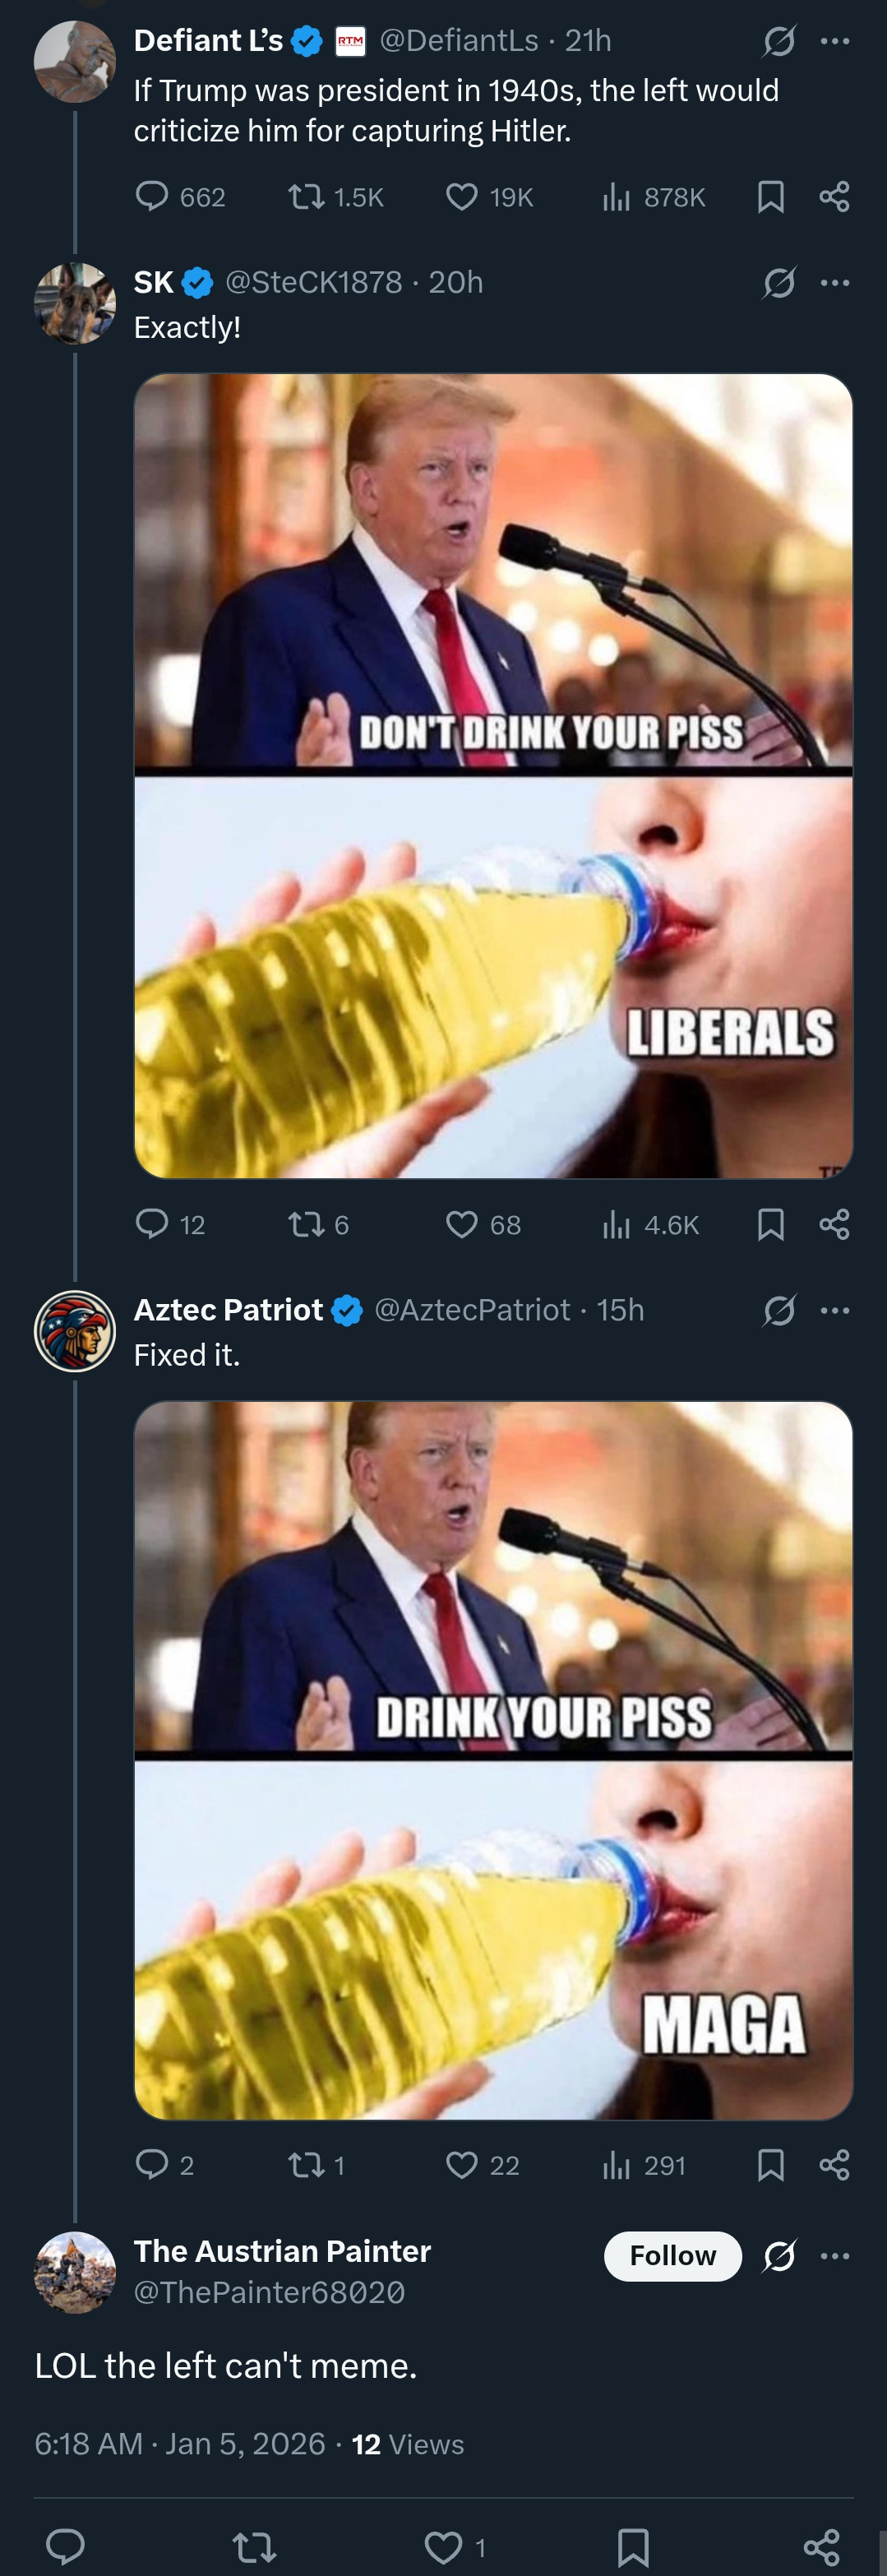Open @DefiantLs profile handle
The image size is (887, 2576).
(x=459, y=41)
